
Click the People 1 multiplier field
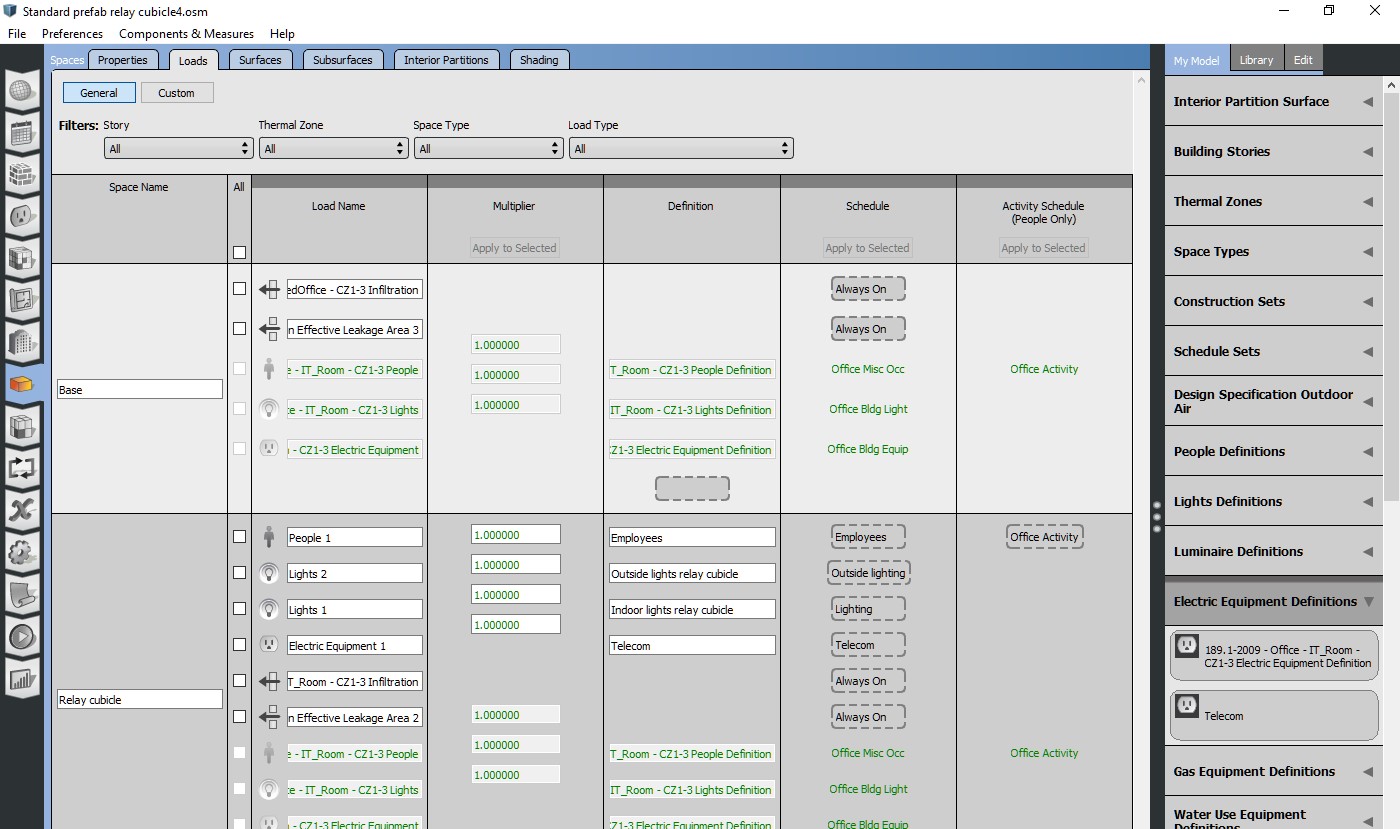pyautogui.click(x=515, y=535)
